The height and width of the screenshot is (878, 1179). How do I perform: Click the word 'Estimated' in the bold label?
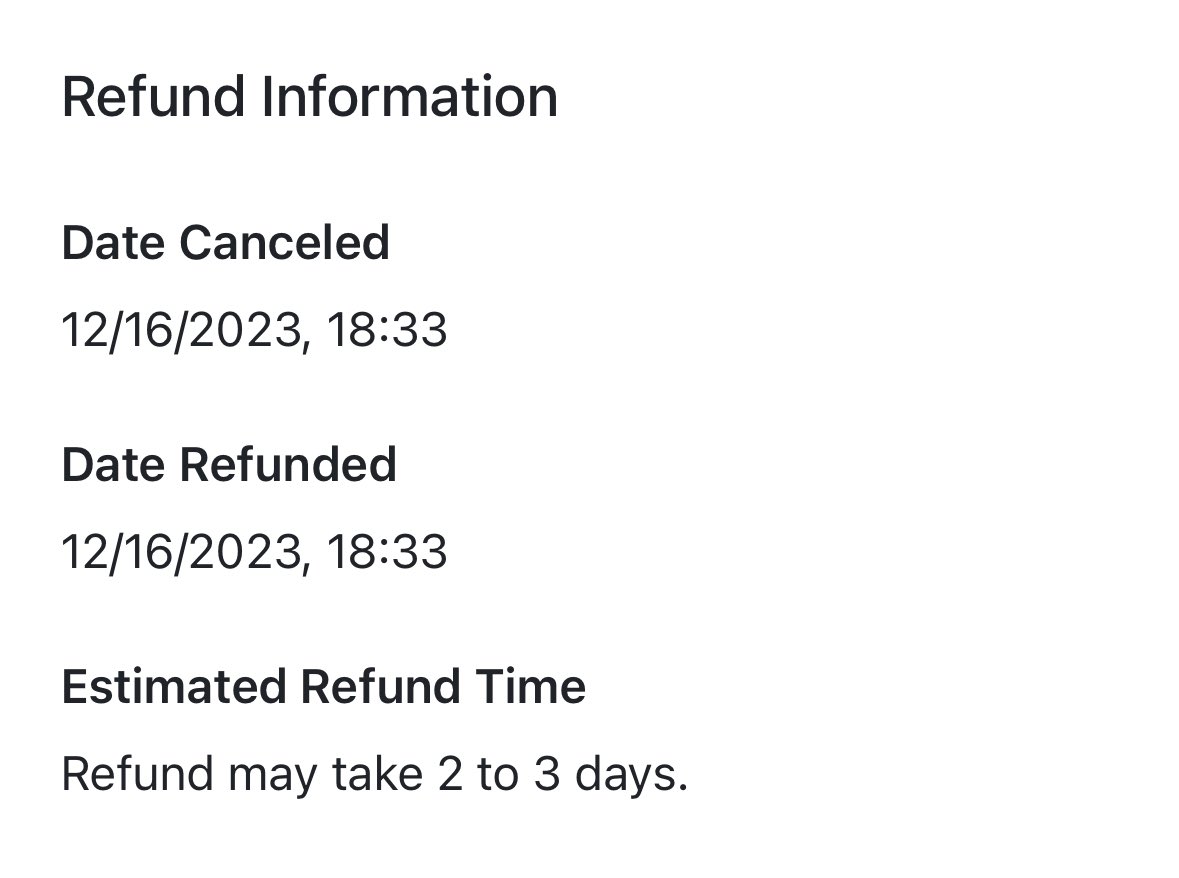point(174,686)
